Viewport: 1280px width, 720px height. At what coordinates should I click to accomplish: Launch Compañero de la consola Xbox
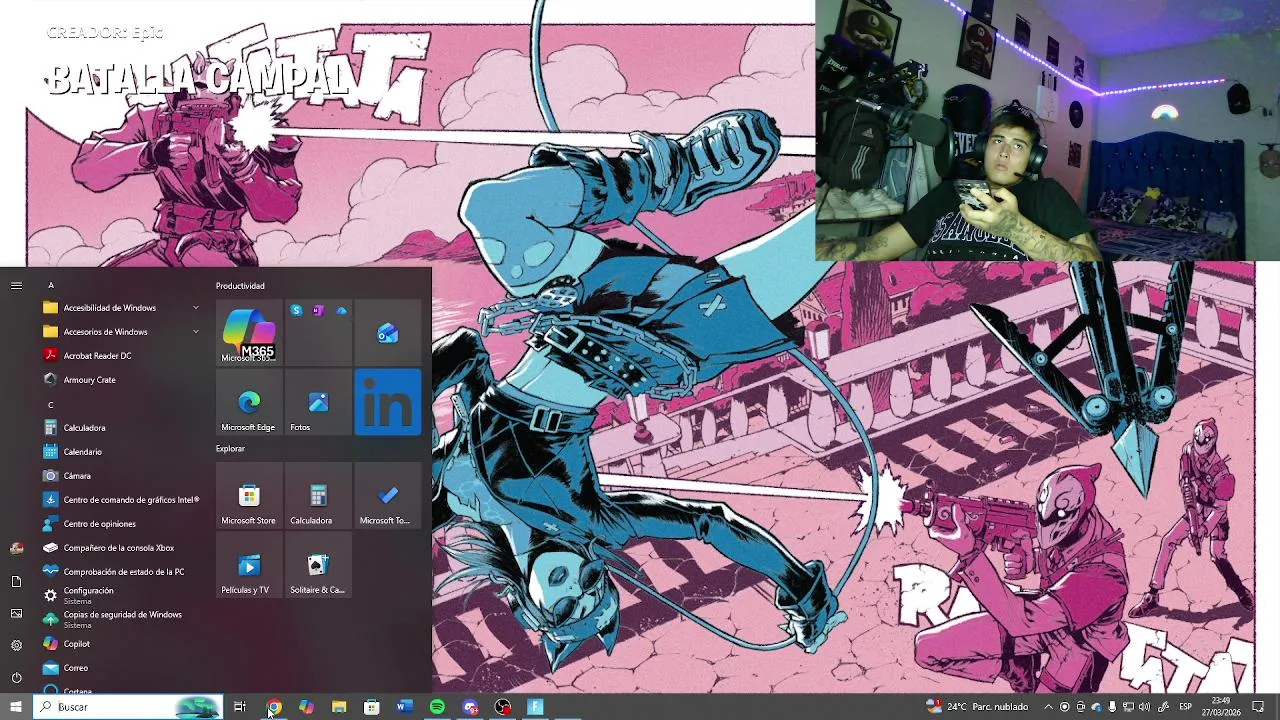pyautogui.click(x=120, y=547)
